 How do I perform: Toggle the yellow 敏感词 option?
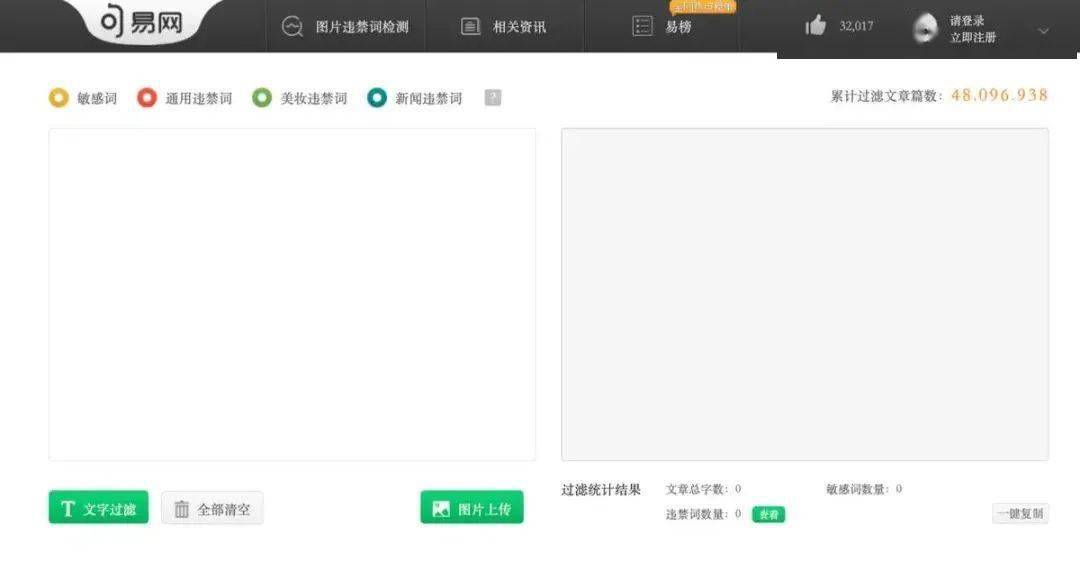pos(59,98)
